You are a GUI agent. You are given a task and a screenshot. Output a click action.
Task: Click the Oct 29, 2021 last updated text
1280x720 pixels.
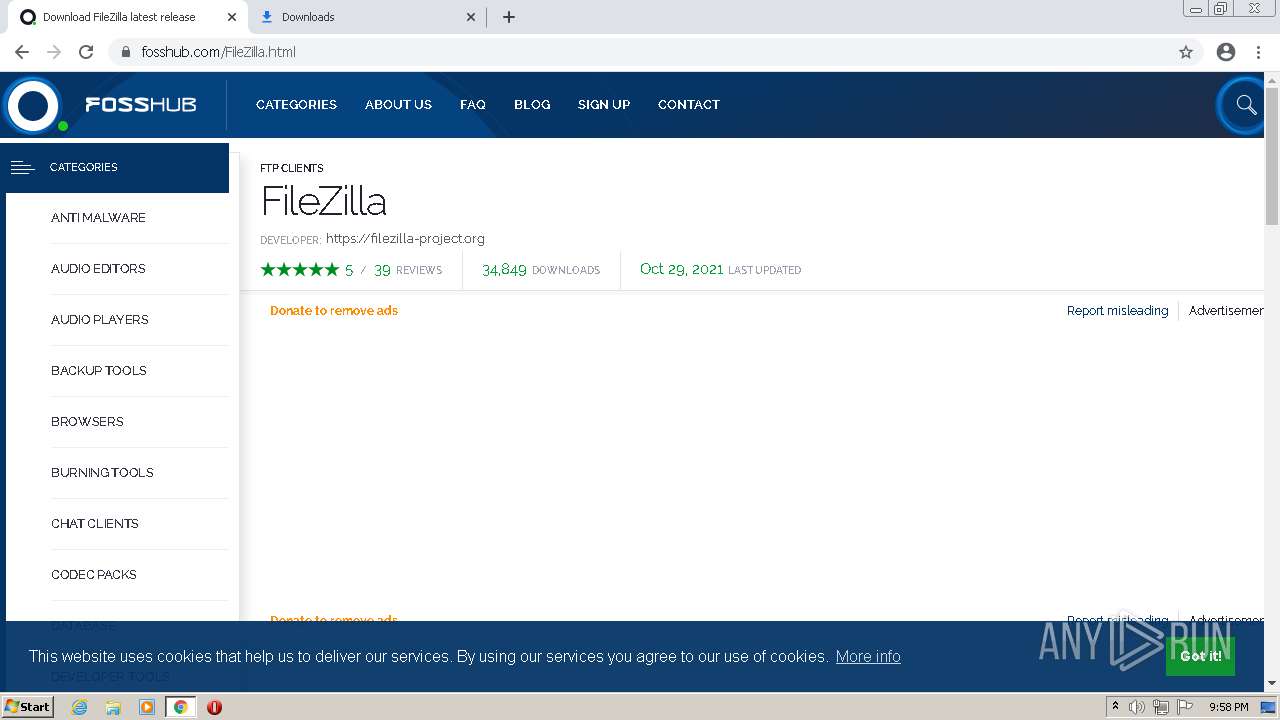720,270
